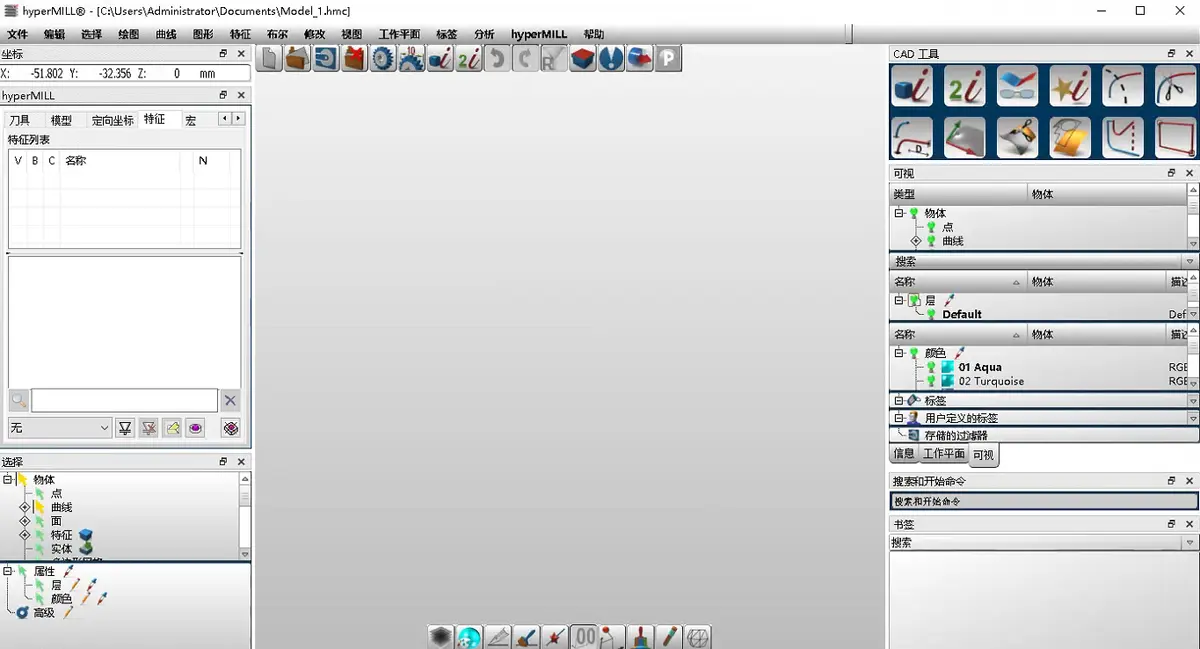Click the 00 icon in bottom toolbar
Viewport: 1200px width, 649px height.
pyautogui.click(x=584, y=636)
